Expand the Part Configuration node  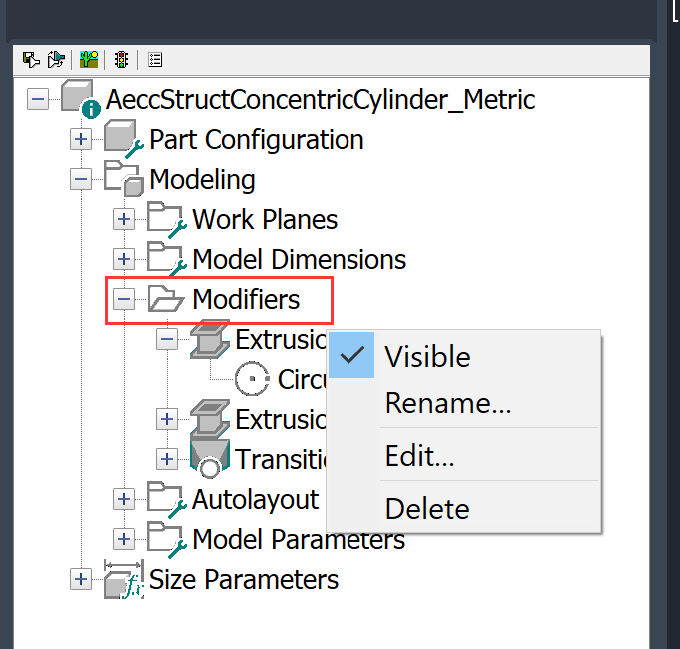tap(81, 139)
